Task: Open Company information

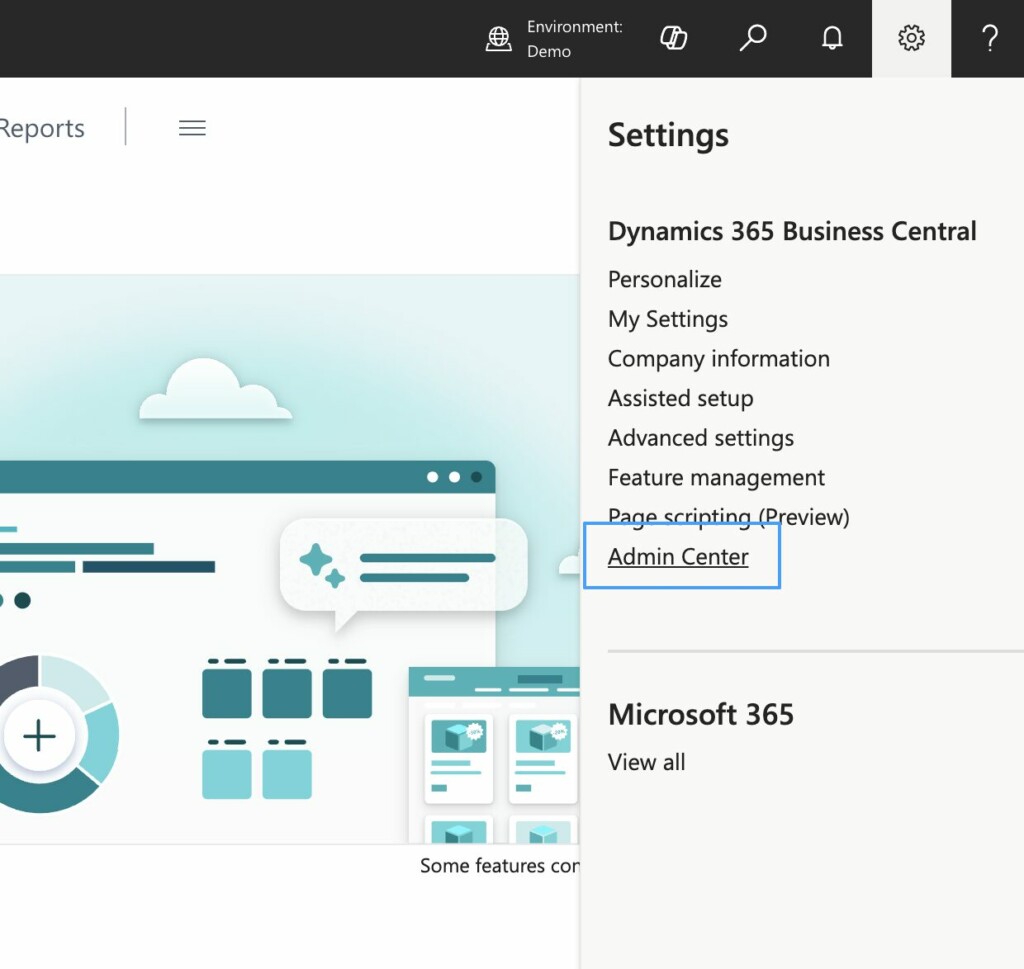Action: point(718,358)
